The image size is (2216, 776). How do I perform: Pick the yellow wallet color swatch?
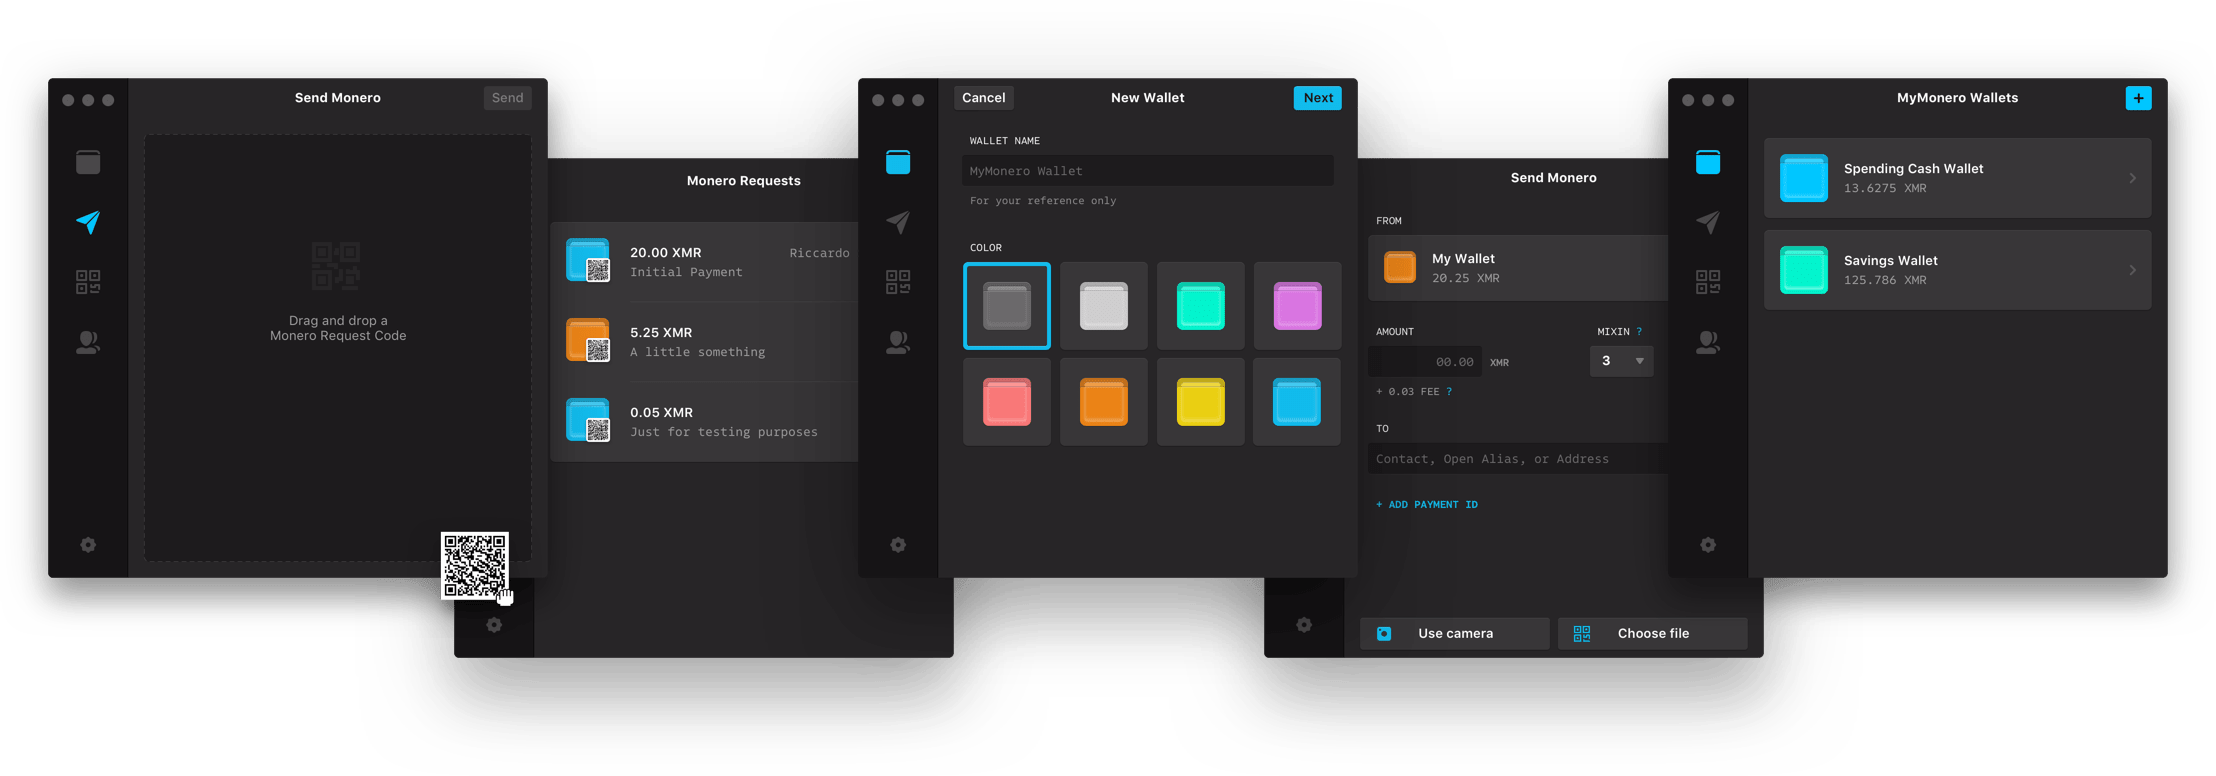click(1200, 402)
